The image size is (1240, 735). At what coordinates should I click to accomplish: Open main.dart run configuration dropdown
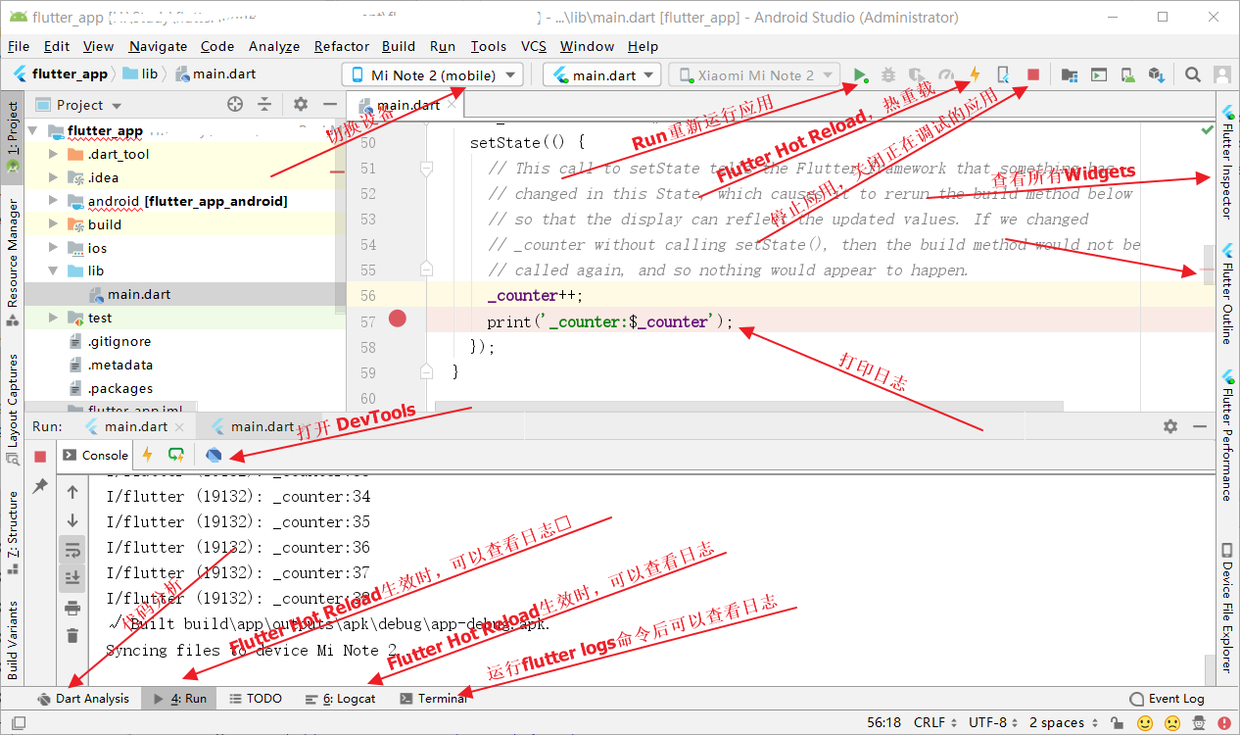tap(603, 75)
